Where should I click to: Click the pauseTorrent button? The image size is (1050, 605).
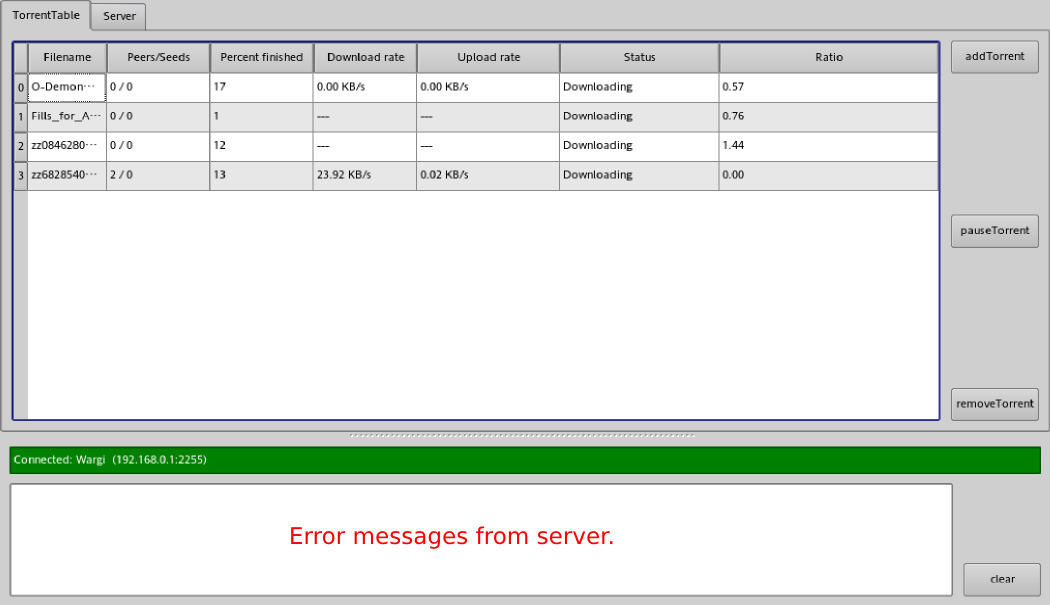(x=994, y=230)
